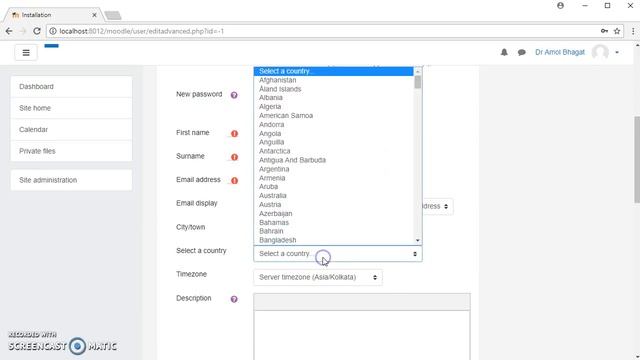Click country list scroll down arrow

[x=418, y=240]
